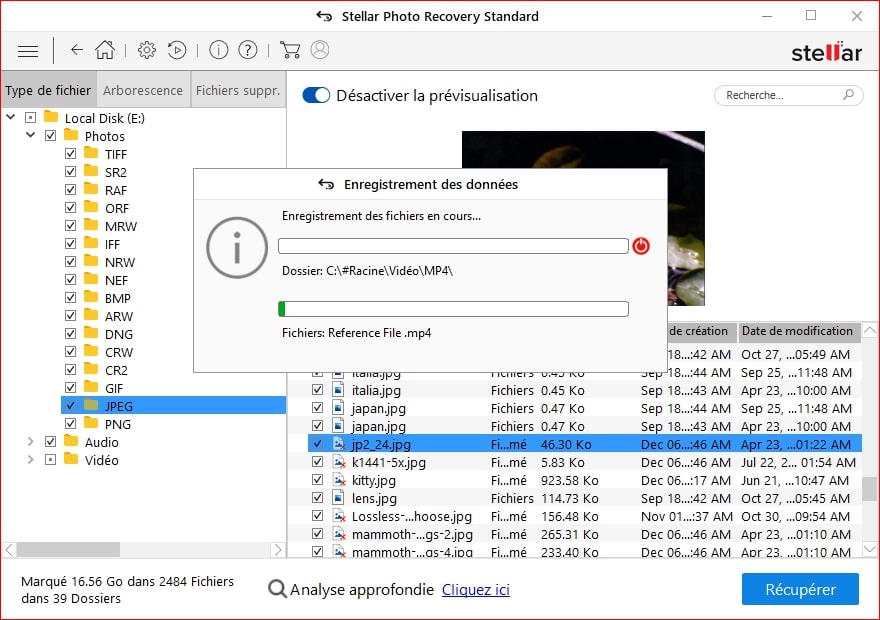Open the shopping cart icon

click(x=290, y=50)
